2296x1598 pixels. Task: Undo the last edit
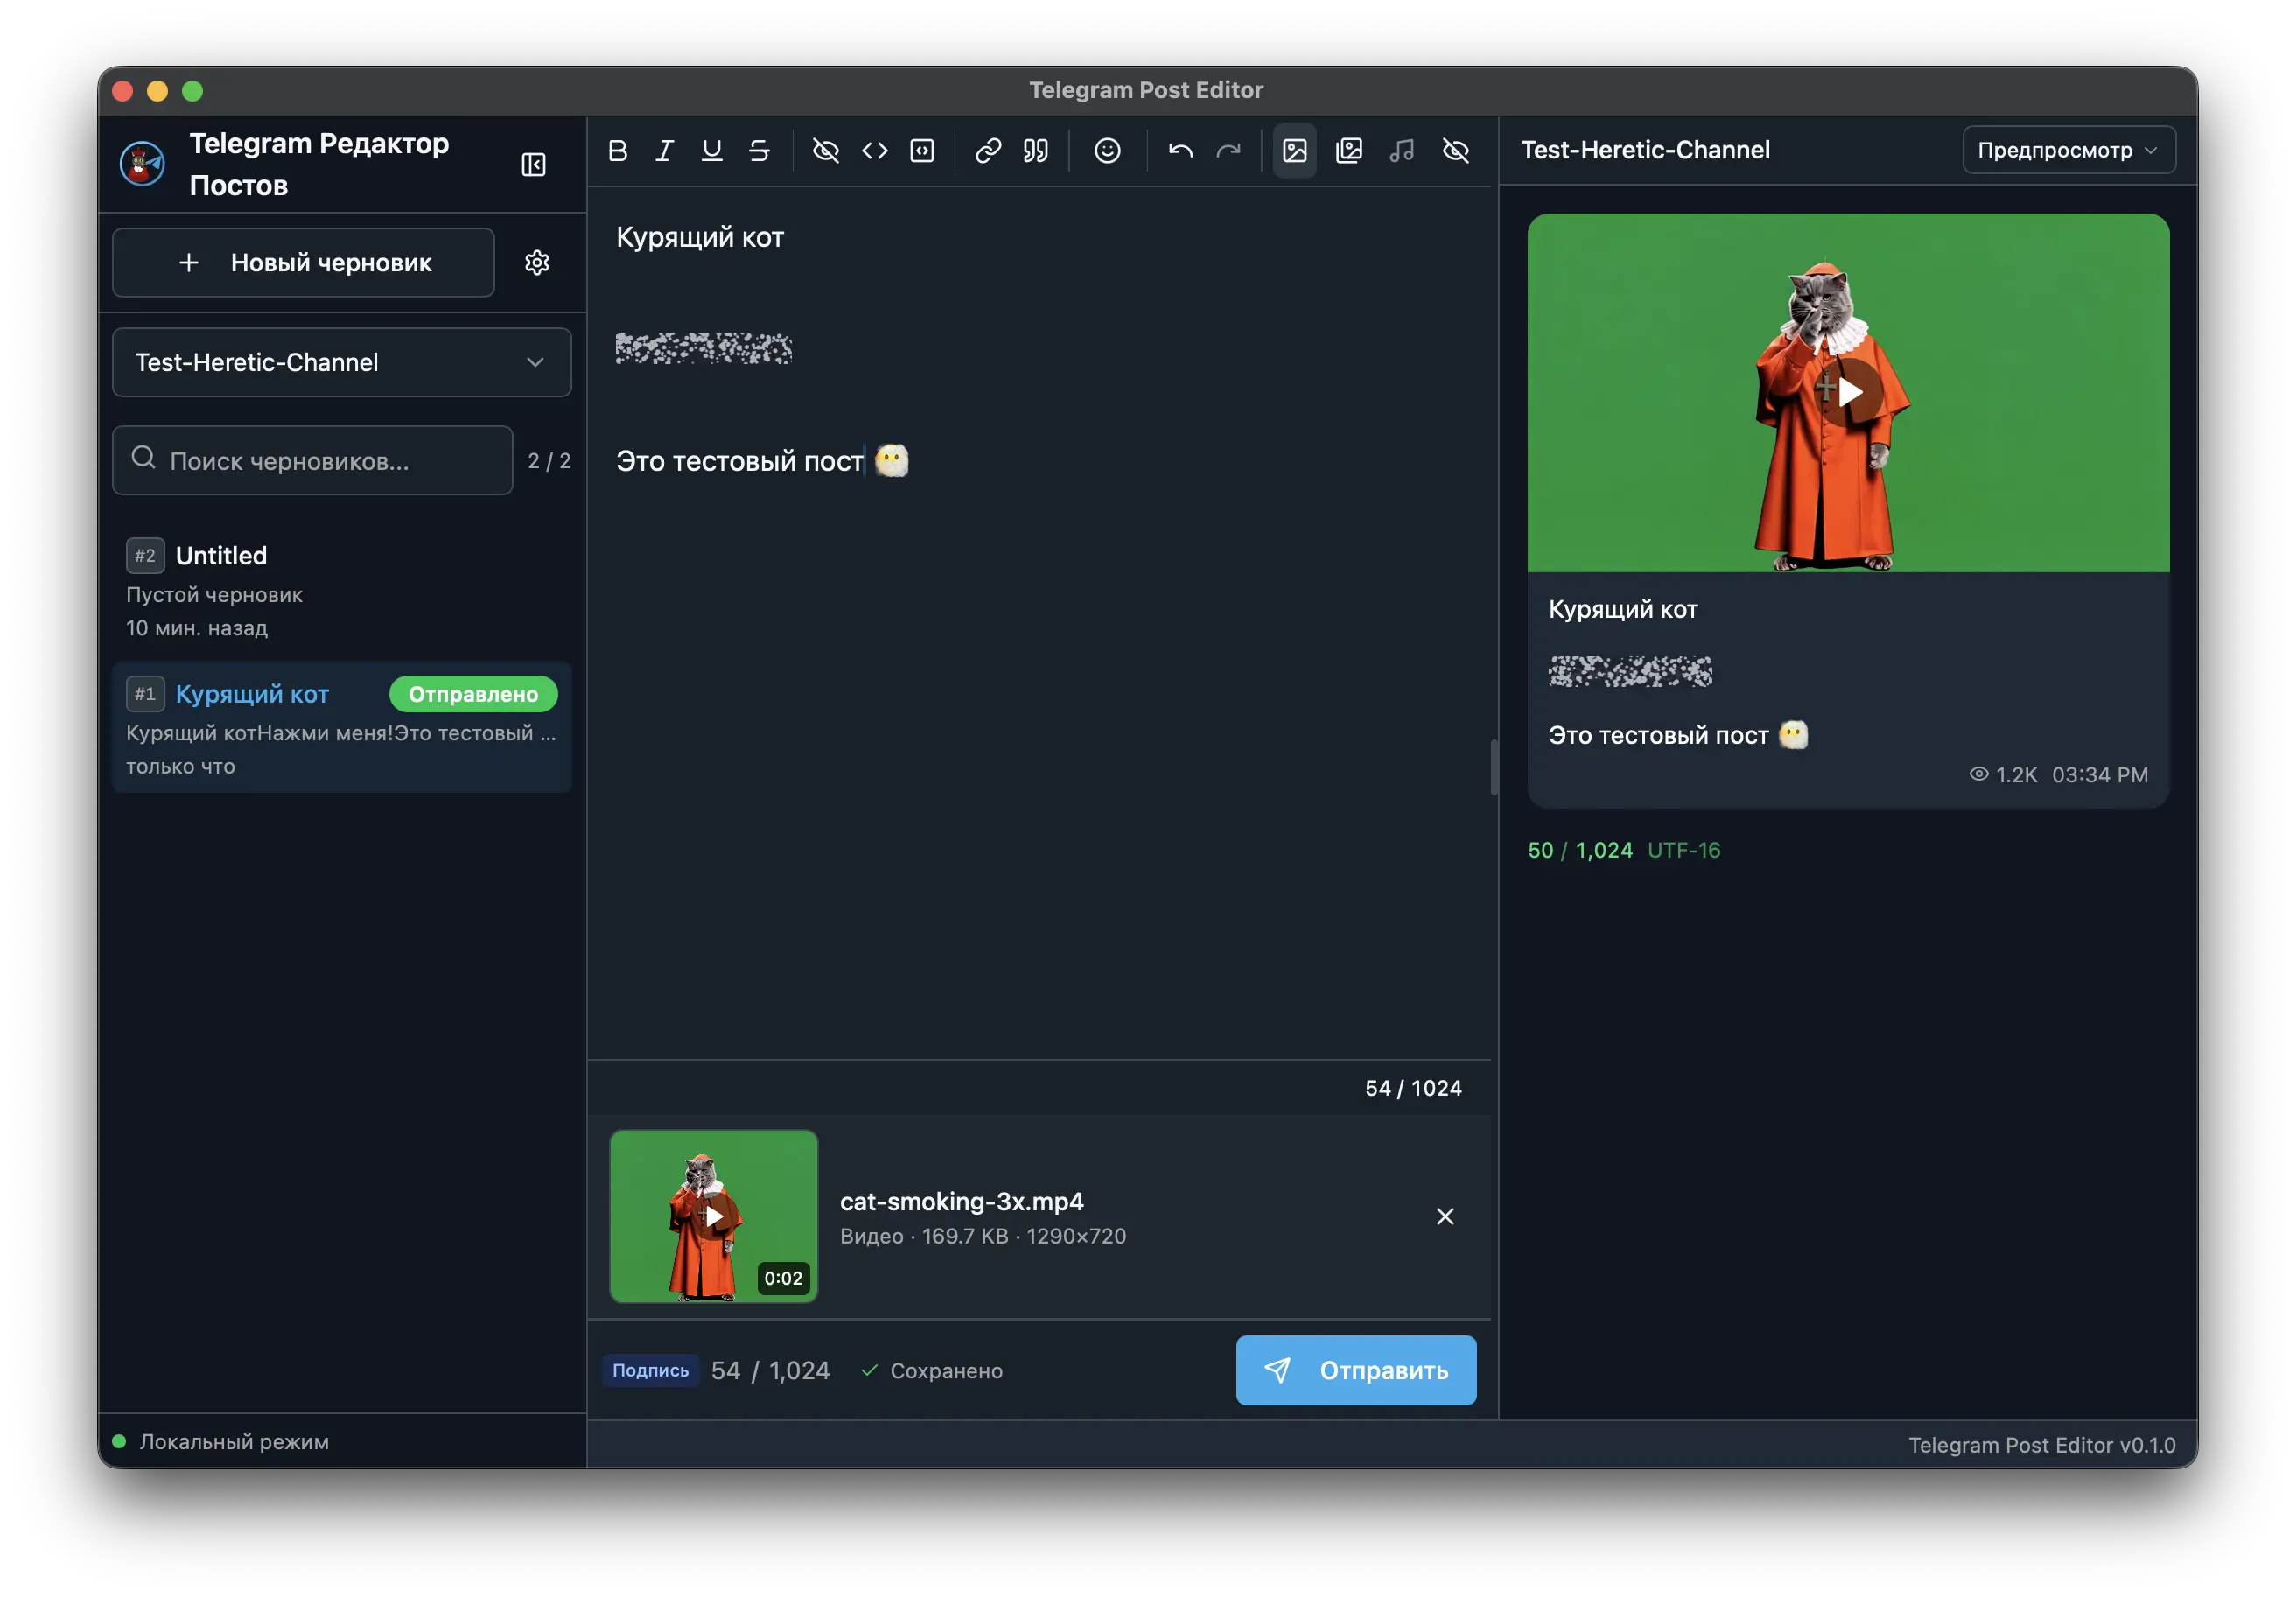[x=1180, y=151]
